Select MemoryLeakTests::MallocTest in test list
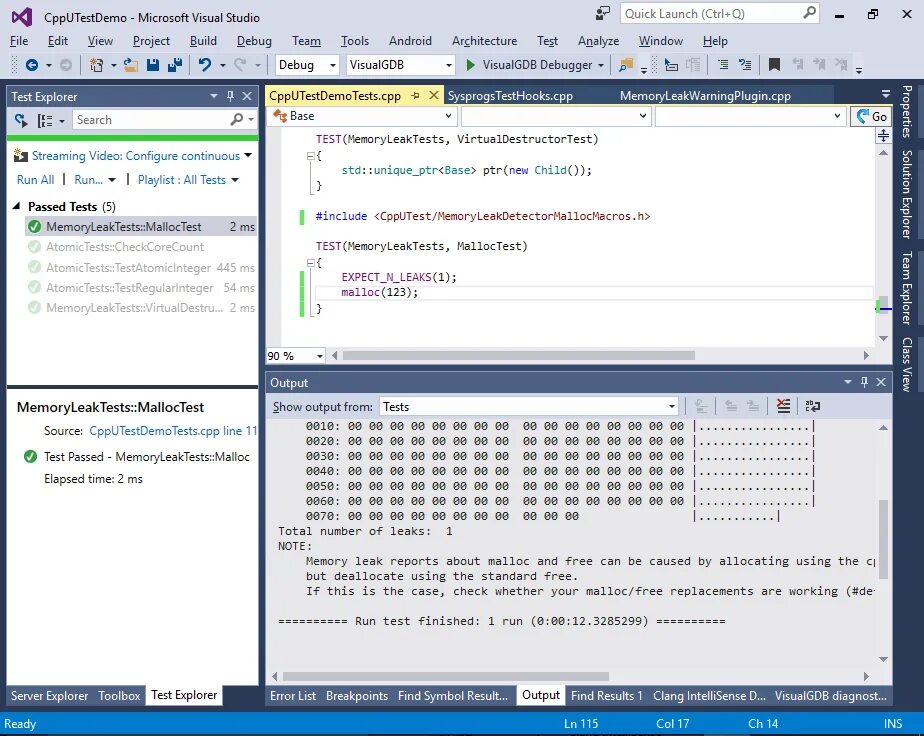The image size is (924, 736). point(141,227)
